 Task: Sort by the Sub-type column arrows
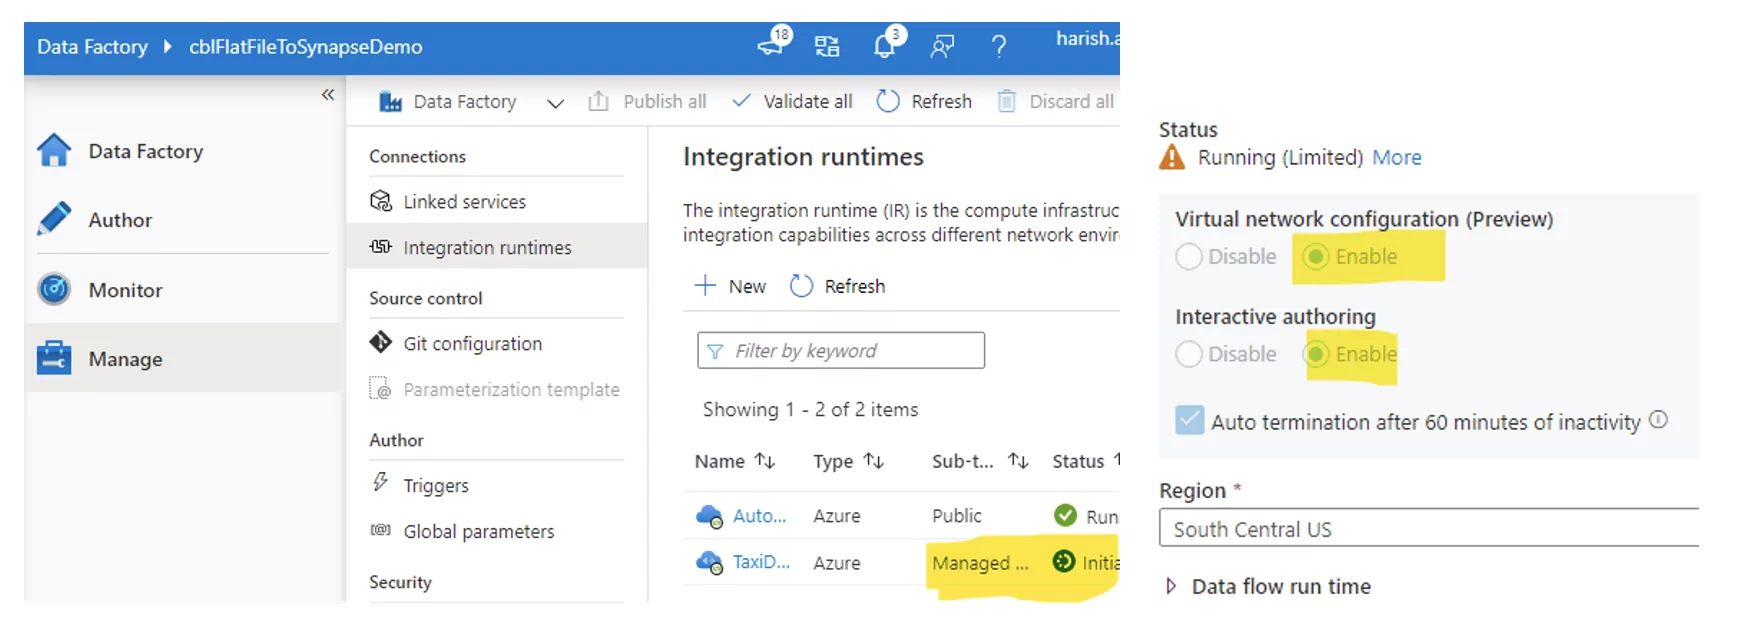pos(1018,460)
